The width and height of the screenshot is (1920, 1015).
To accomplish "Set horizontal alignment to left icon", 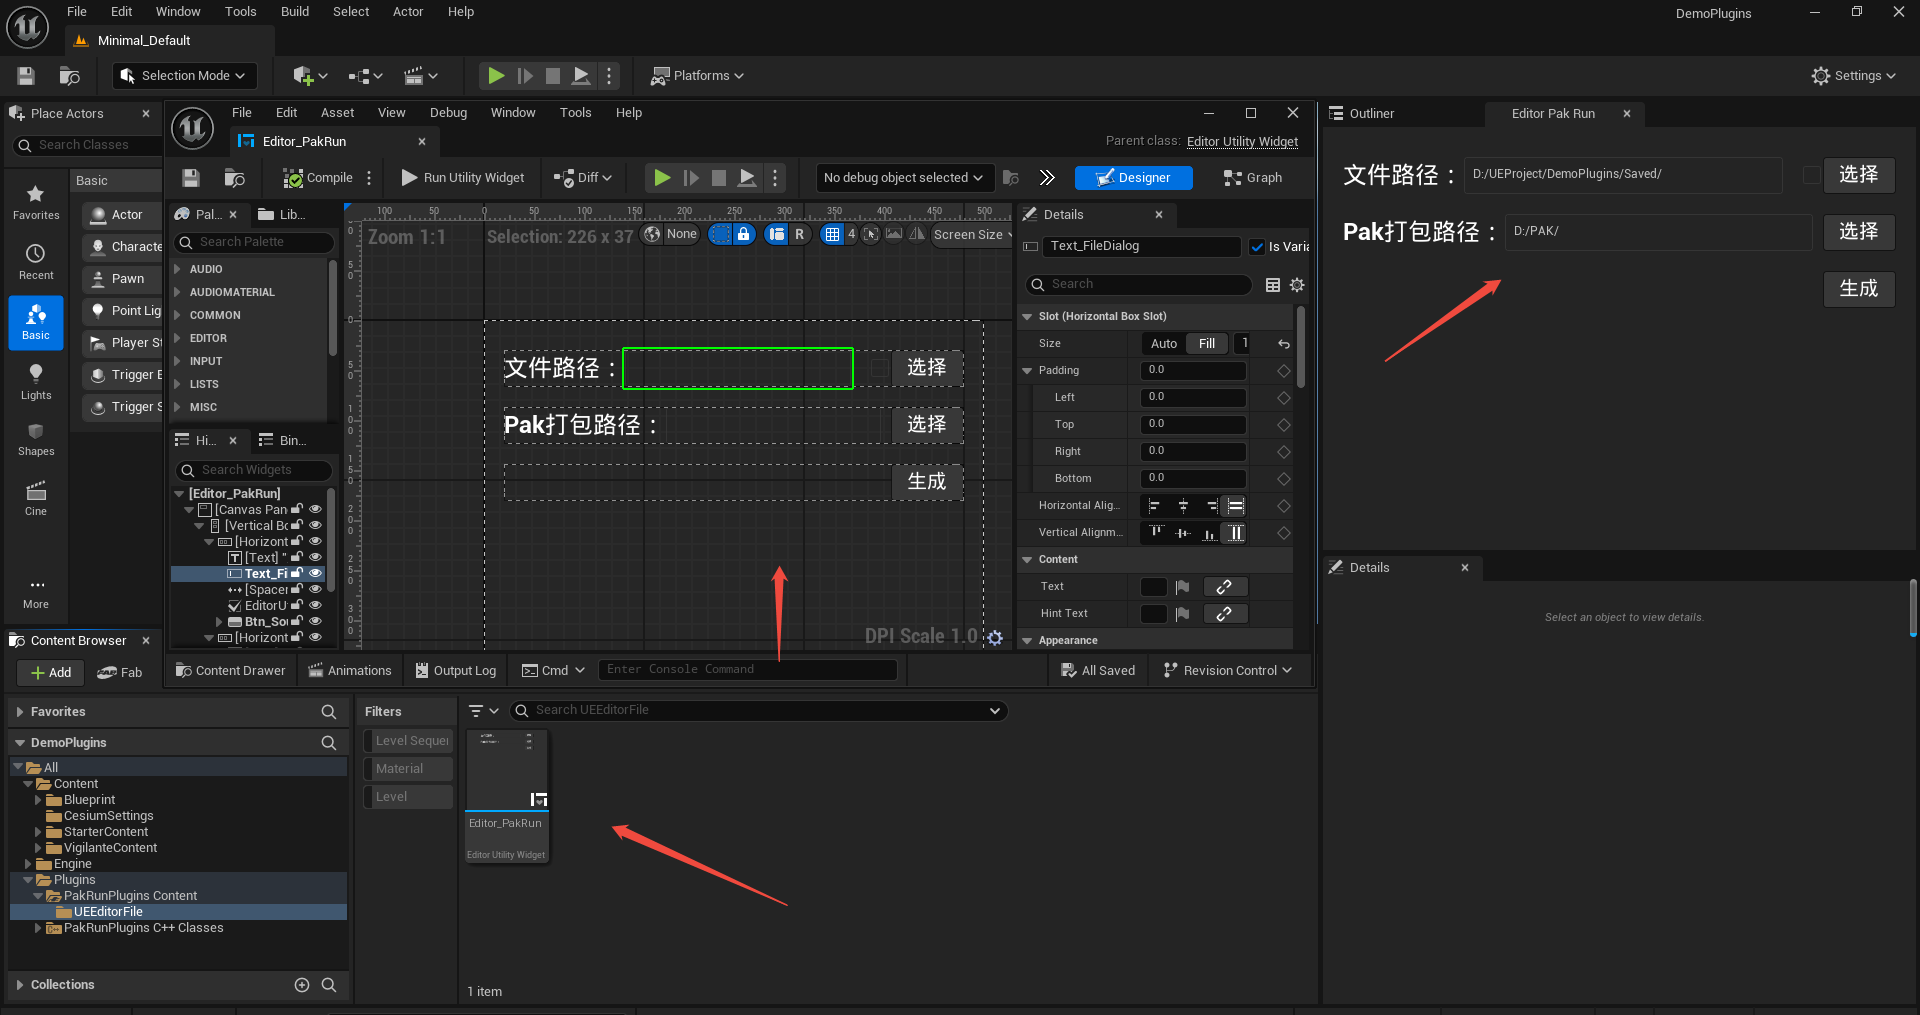I will 1154,506.
